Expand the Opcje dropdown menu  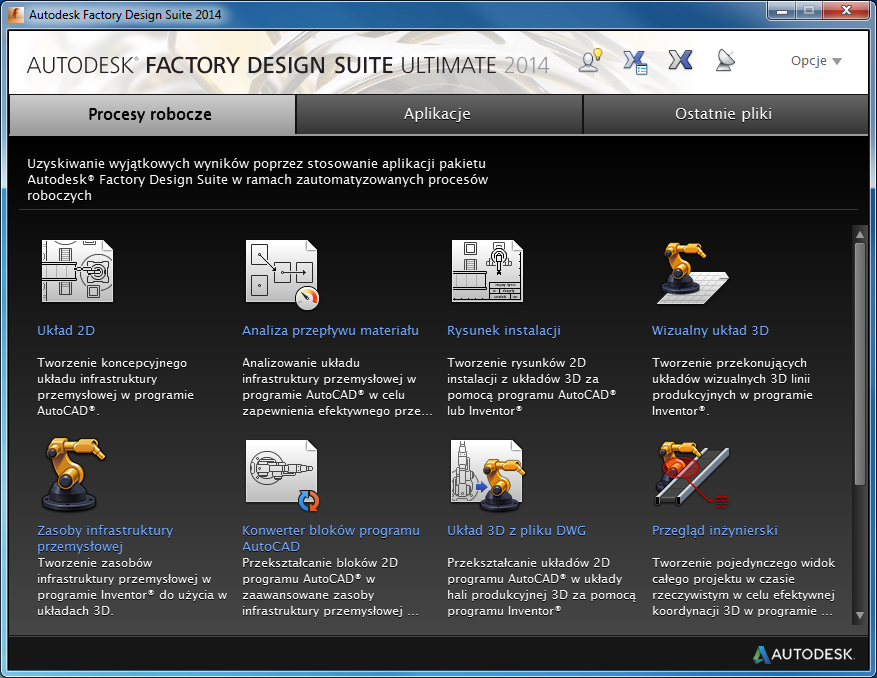pos(816,61)
